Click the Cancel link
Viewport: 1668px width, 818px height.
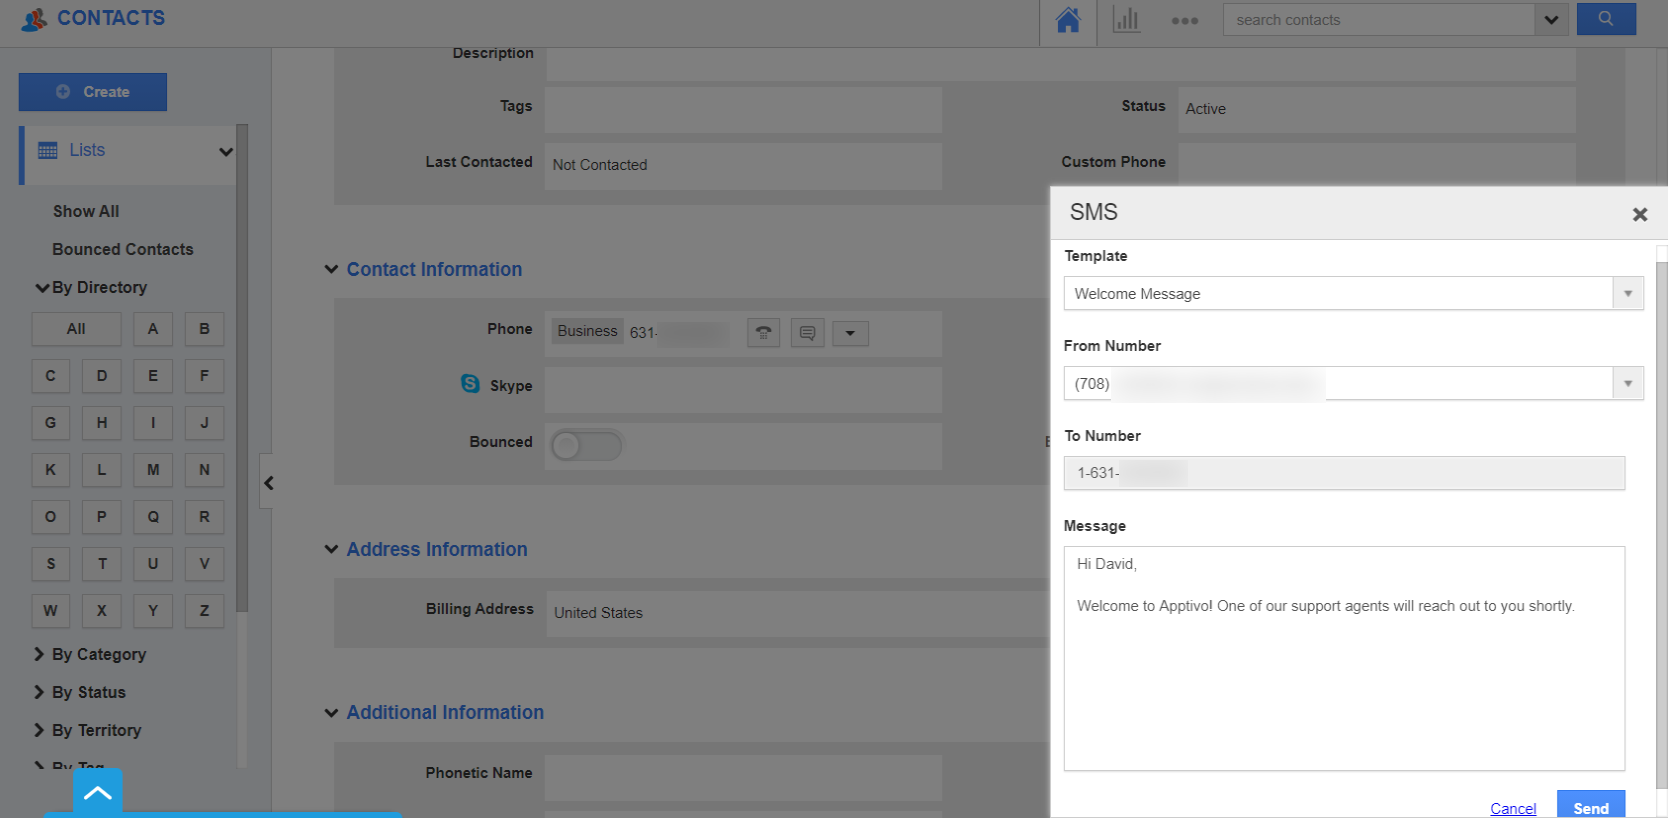pos(1513,808)
